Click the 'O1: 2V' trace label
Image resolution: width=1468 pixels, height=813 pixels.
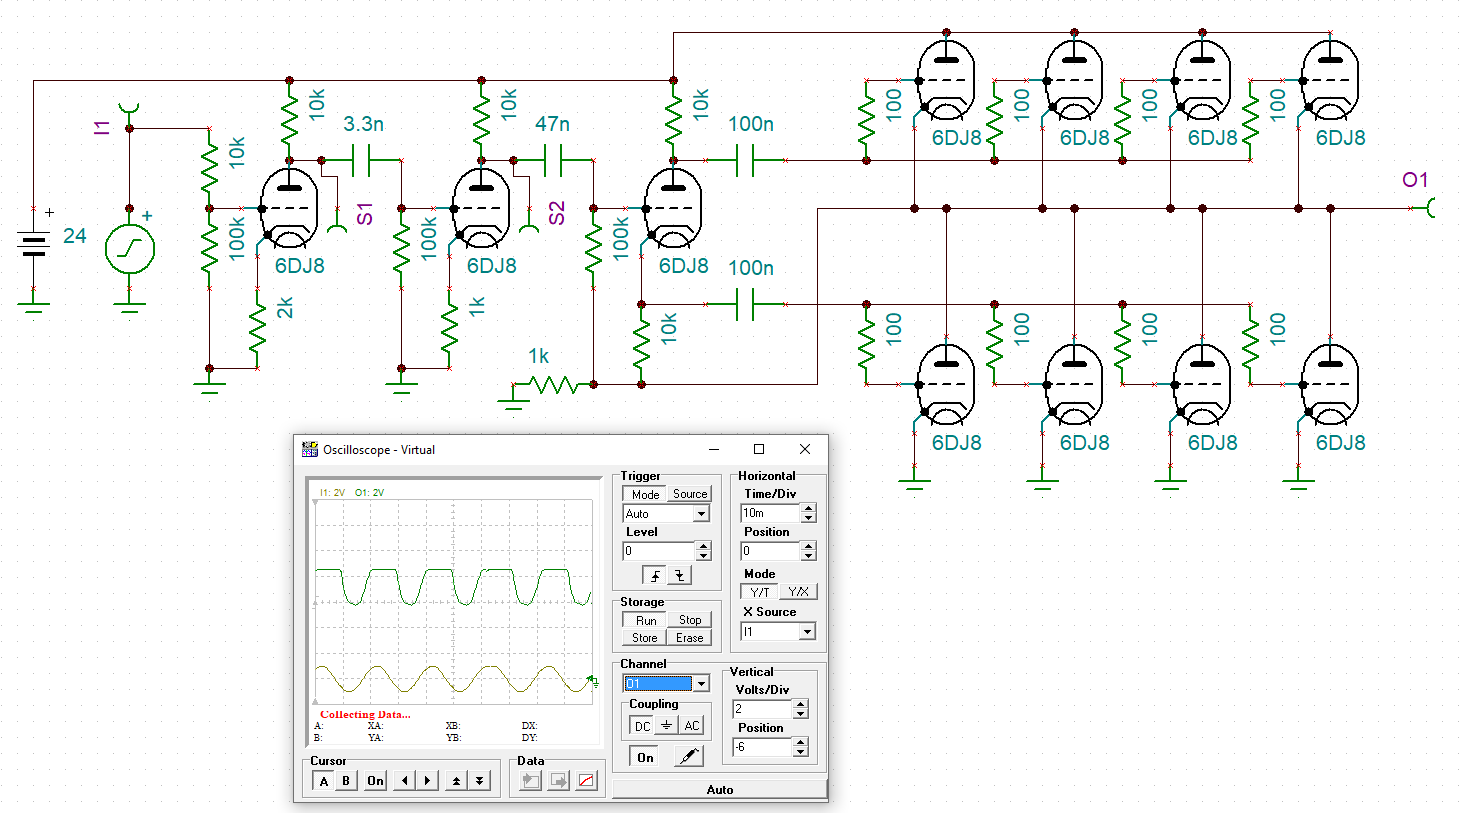click(369, 492)
